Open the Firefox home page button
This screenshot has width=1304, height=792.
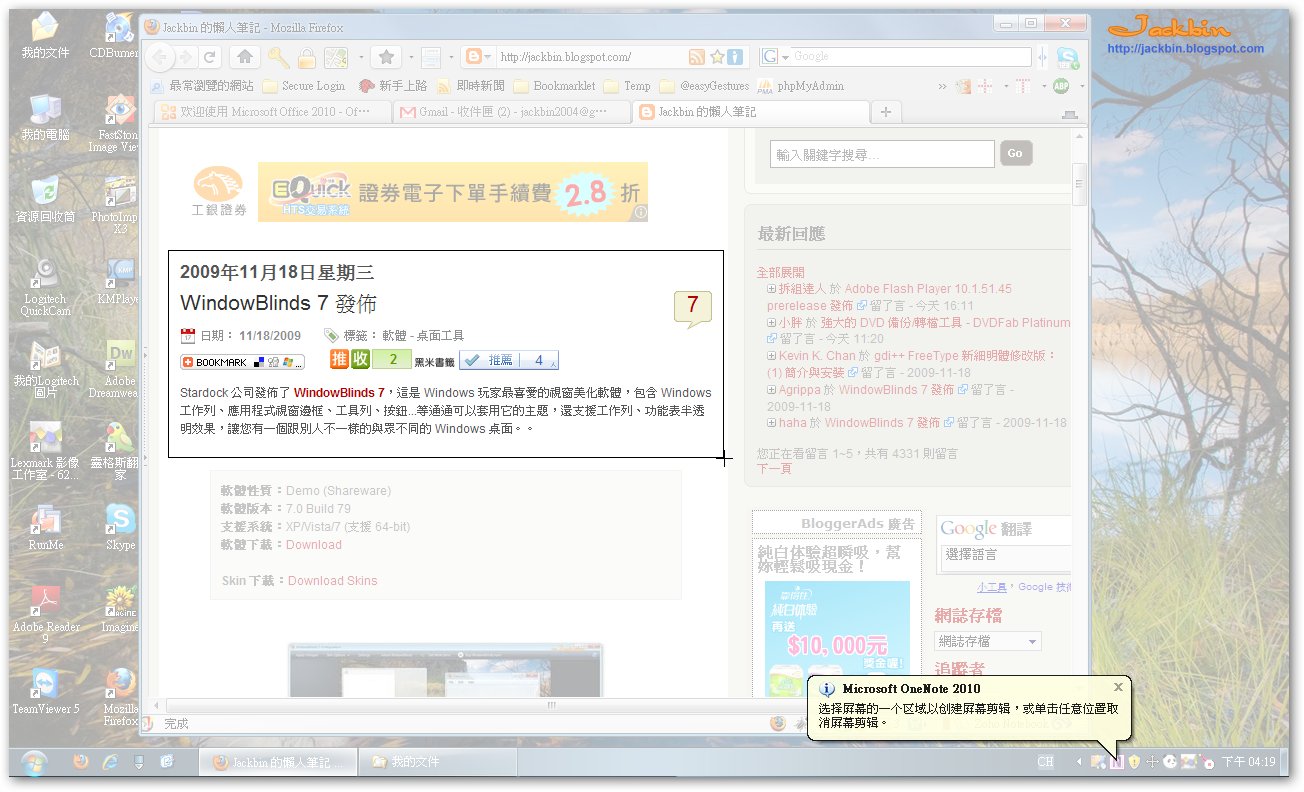(x=245, y=57)
